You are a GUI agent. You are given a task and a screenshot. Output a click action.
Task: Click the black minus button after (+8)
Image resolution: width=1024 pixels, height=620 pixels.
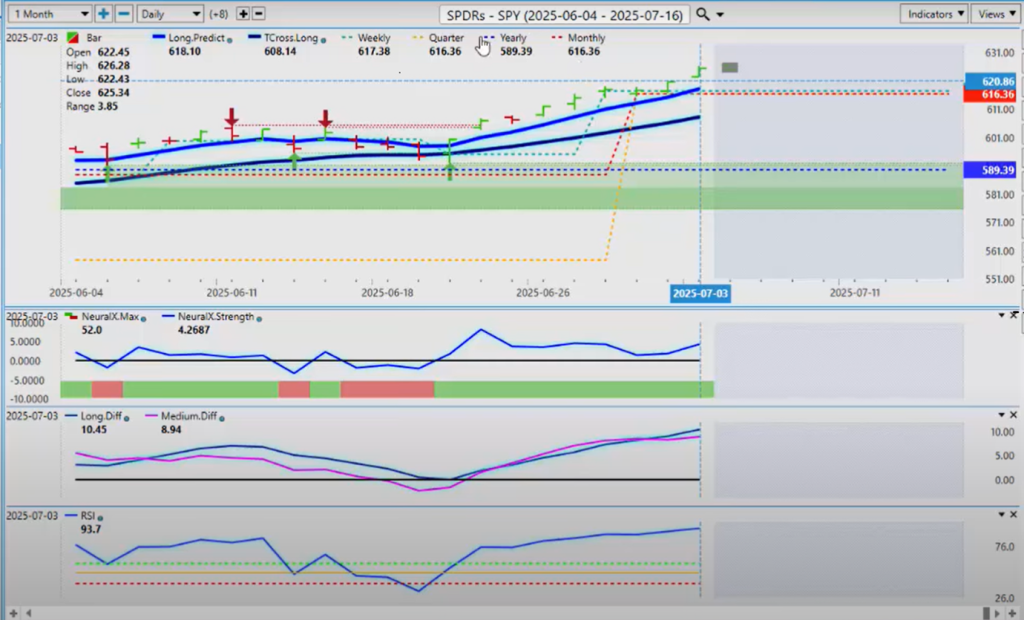pyautogui.click(x=259, y=14)
